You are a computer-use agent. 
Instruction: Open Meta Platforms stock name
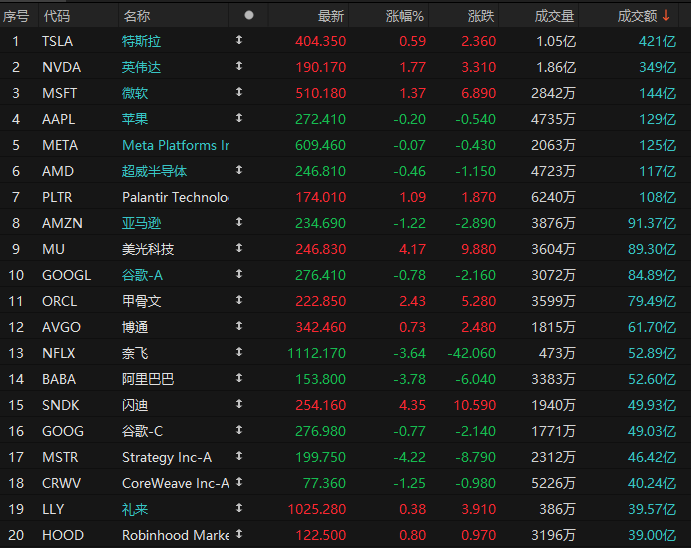175,145
